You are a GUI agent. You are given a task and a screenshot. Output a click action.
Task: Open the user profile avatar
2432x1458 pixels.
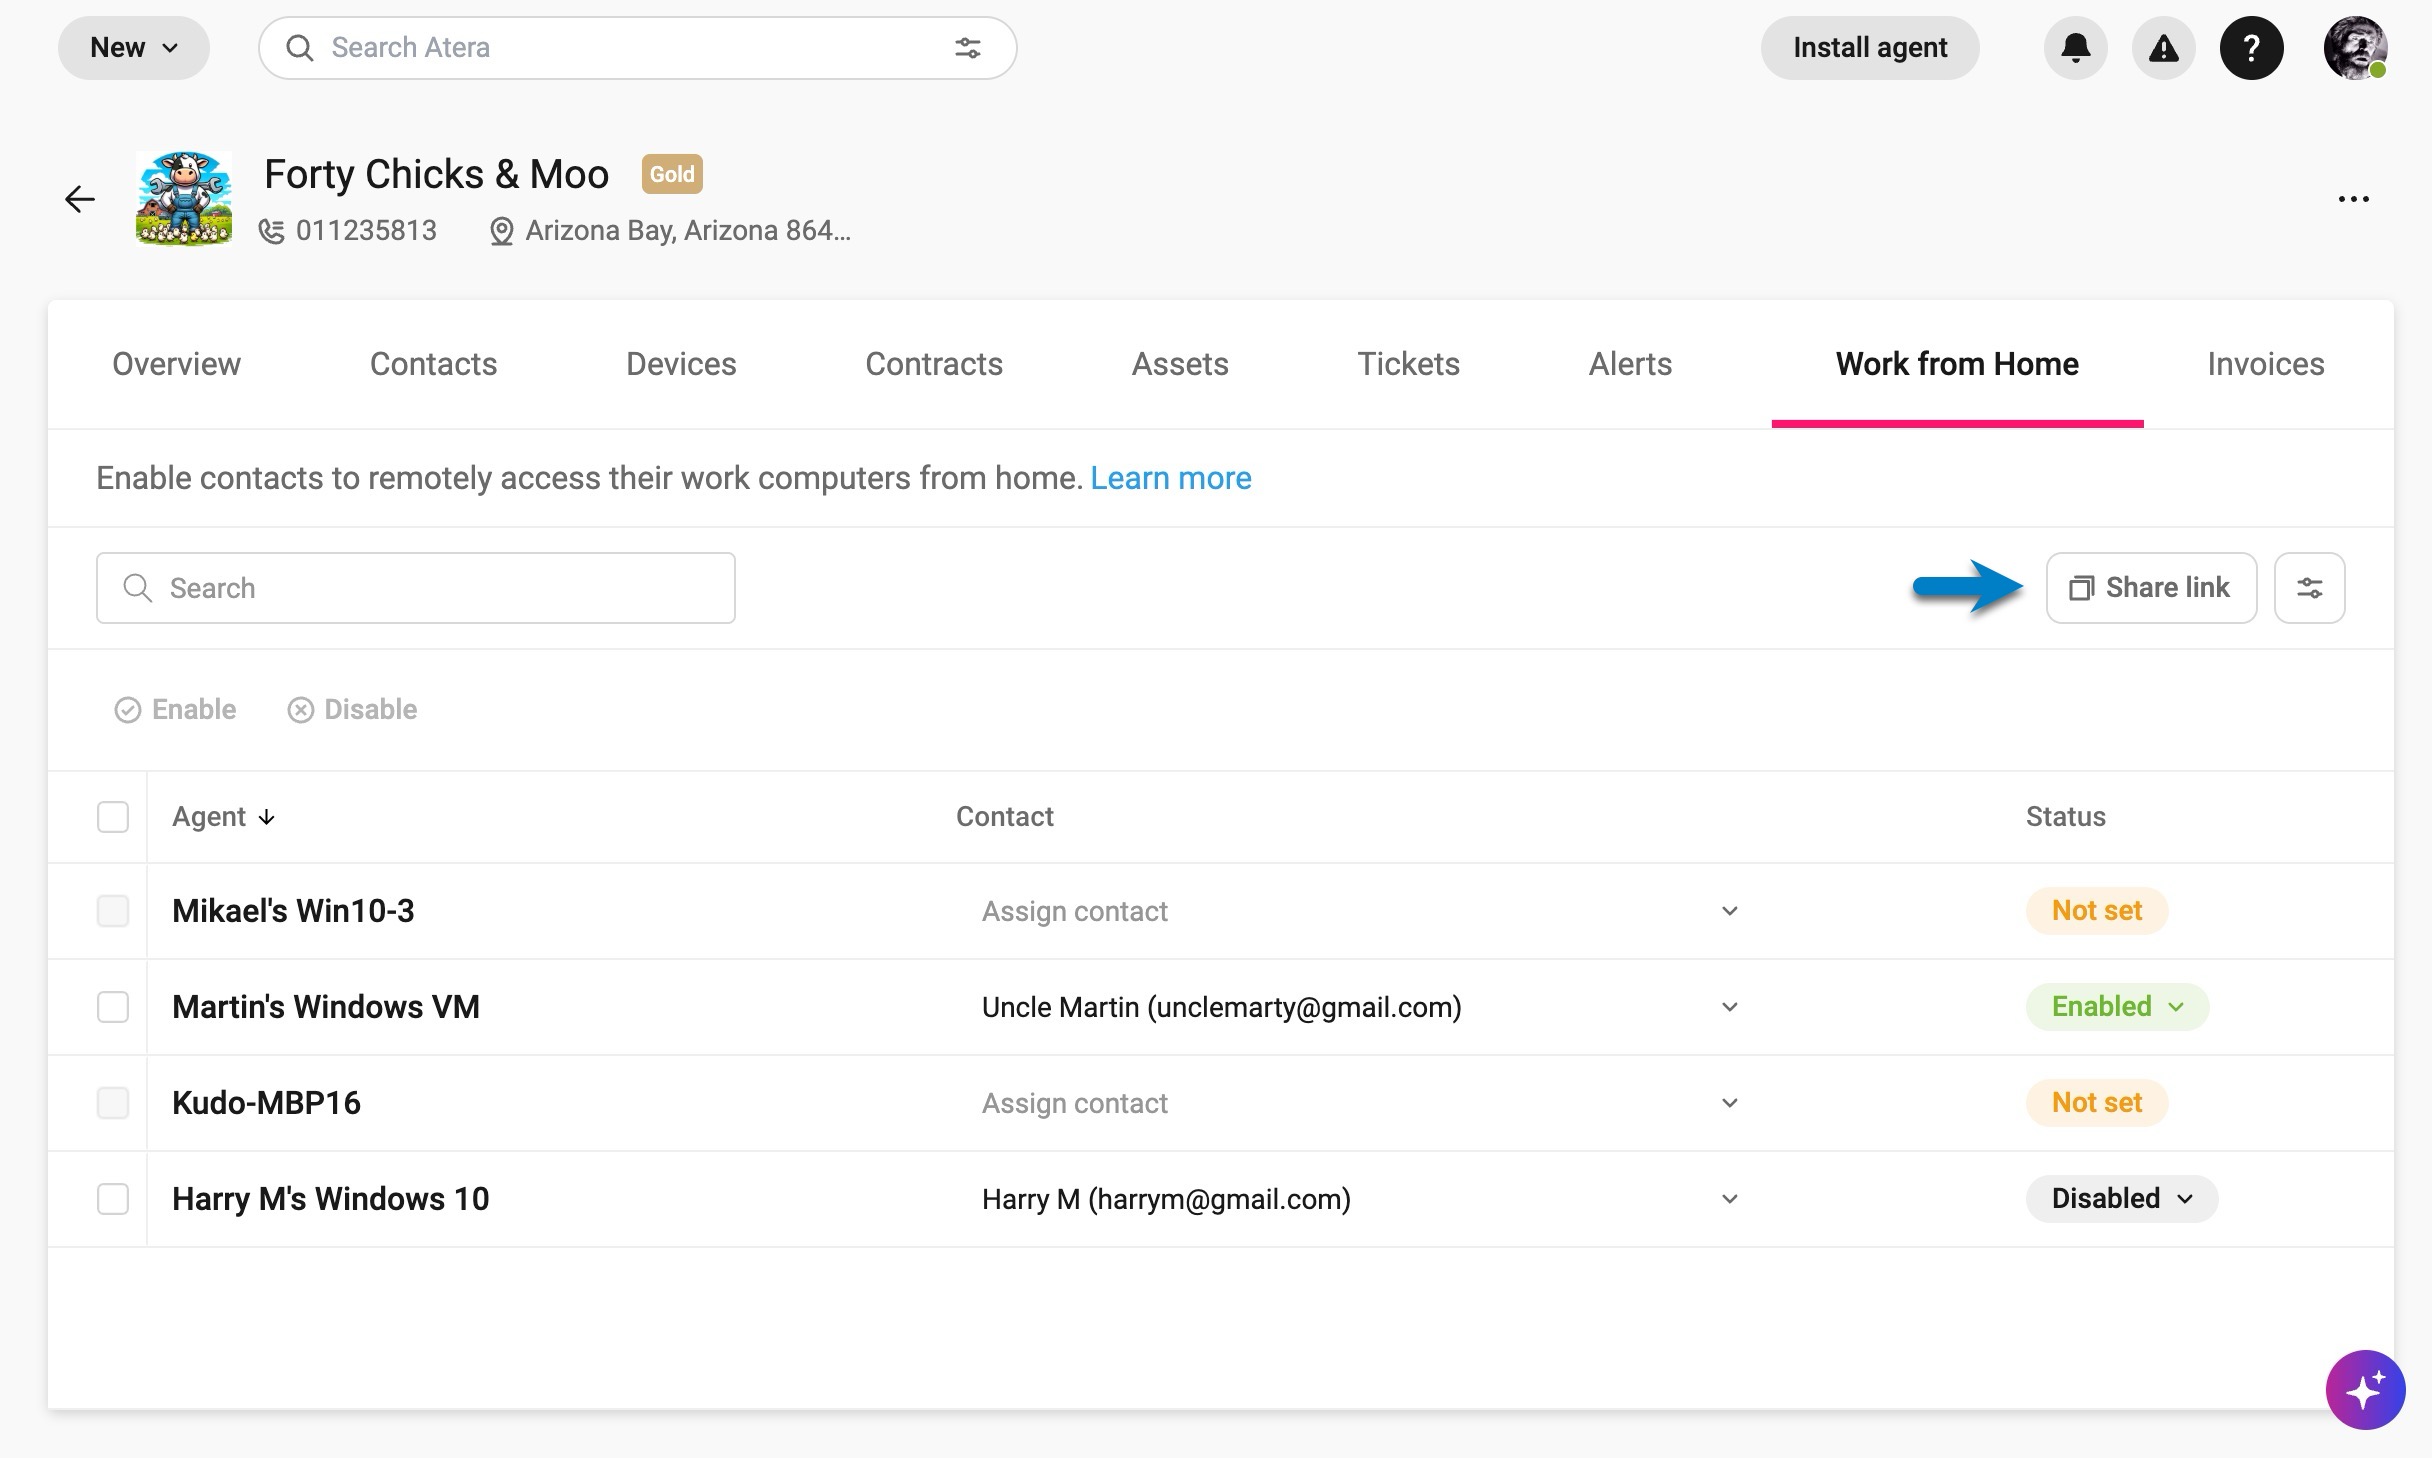coord(2355,48)
